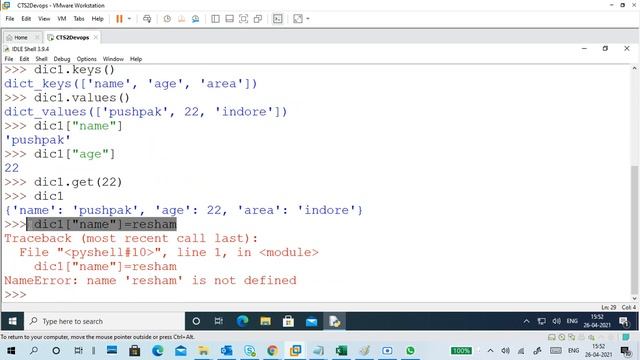Image resolution: width=640 pixels, height=360 pixels.
Task: Click the VMware icon on host taskbar
Action: tap(295, 351)
